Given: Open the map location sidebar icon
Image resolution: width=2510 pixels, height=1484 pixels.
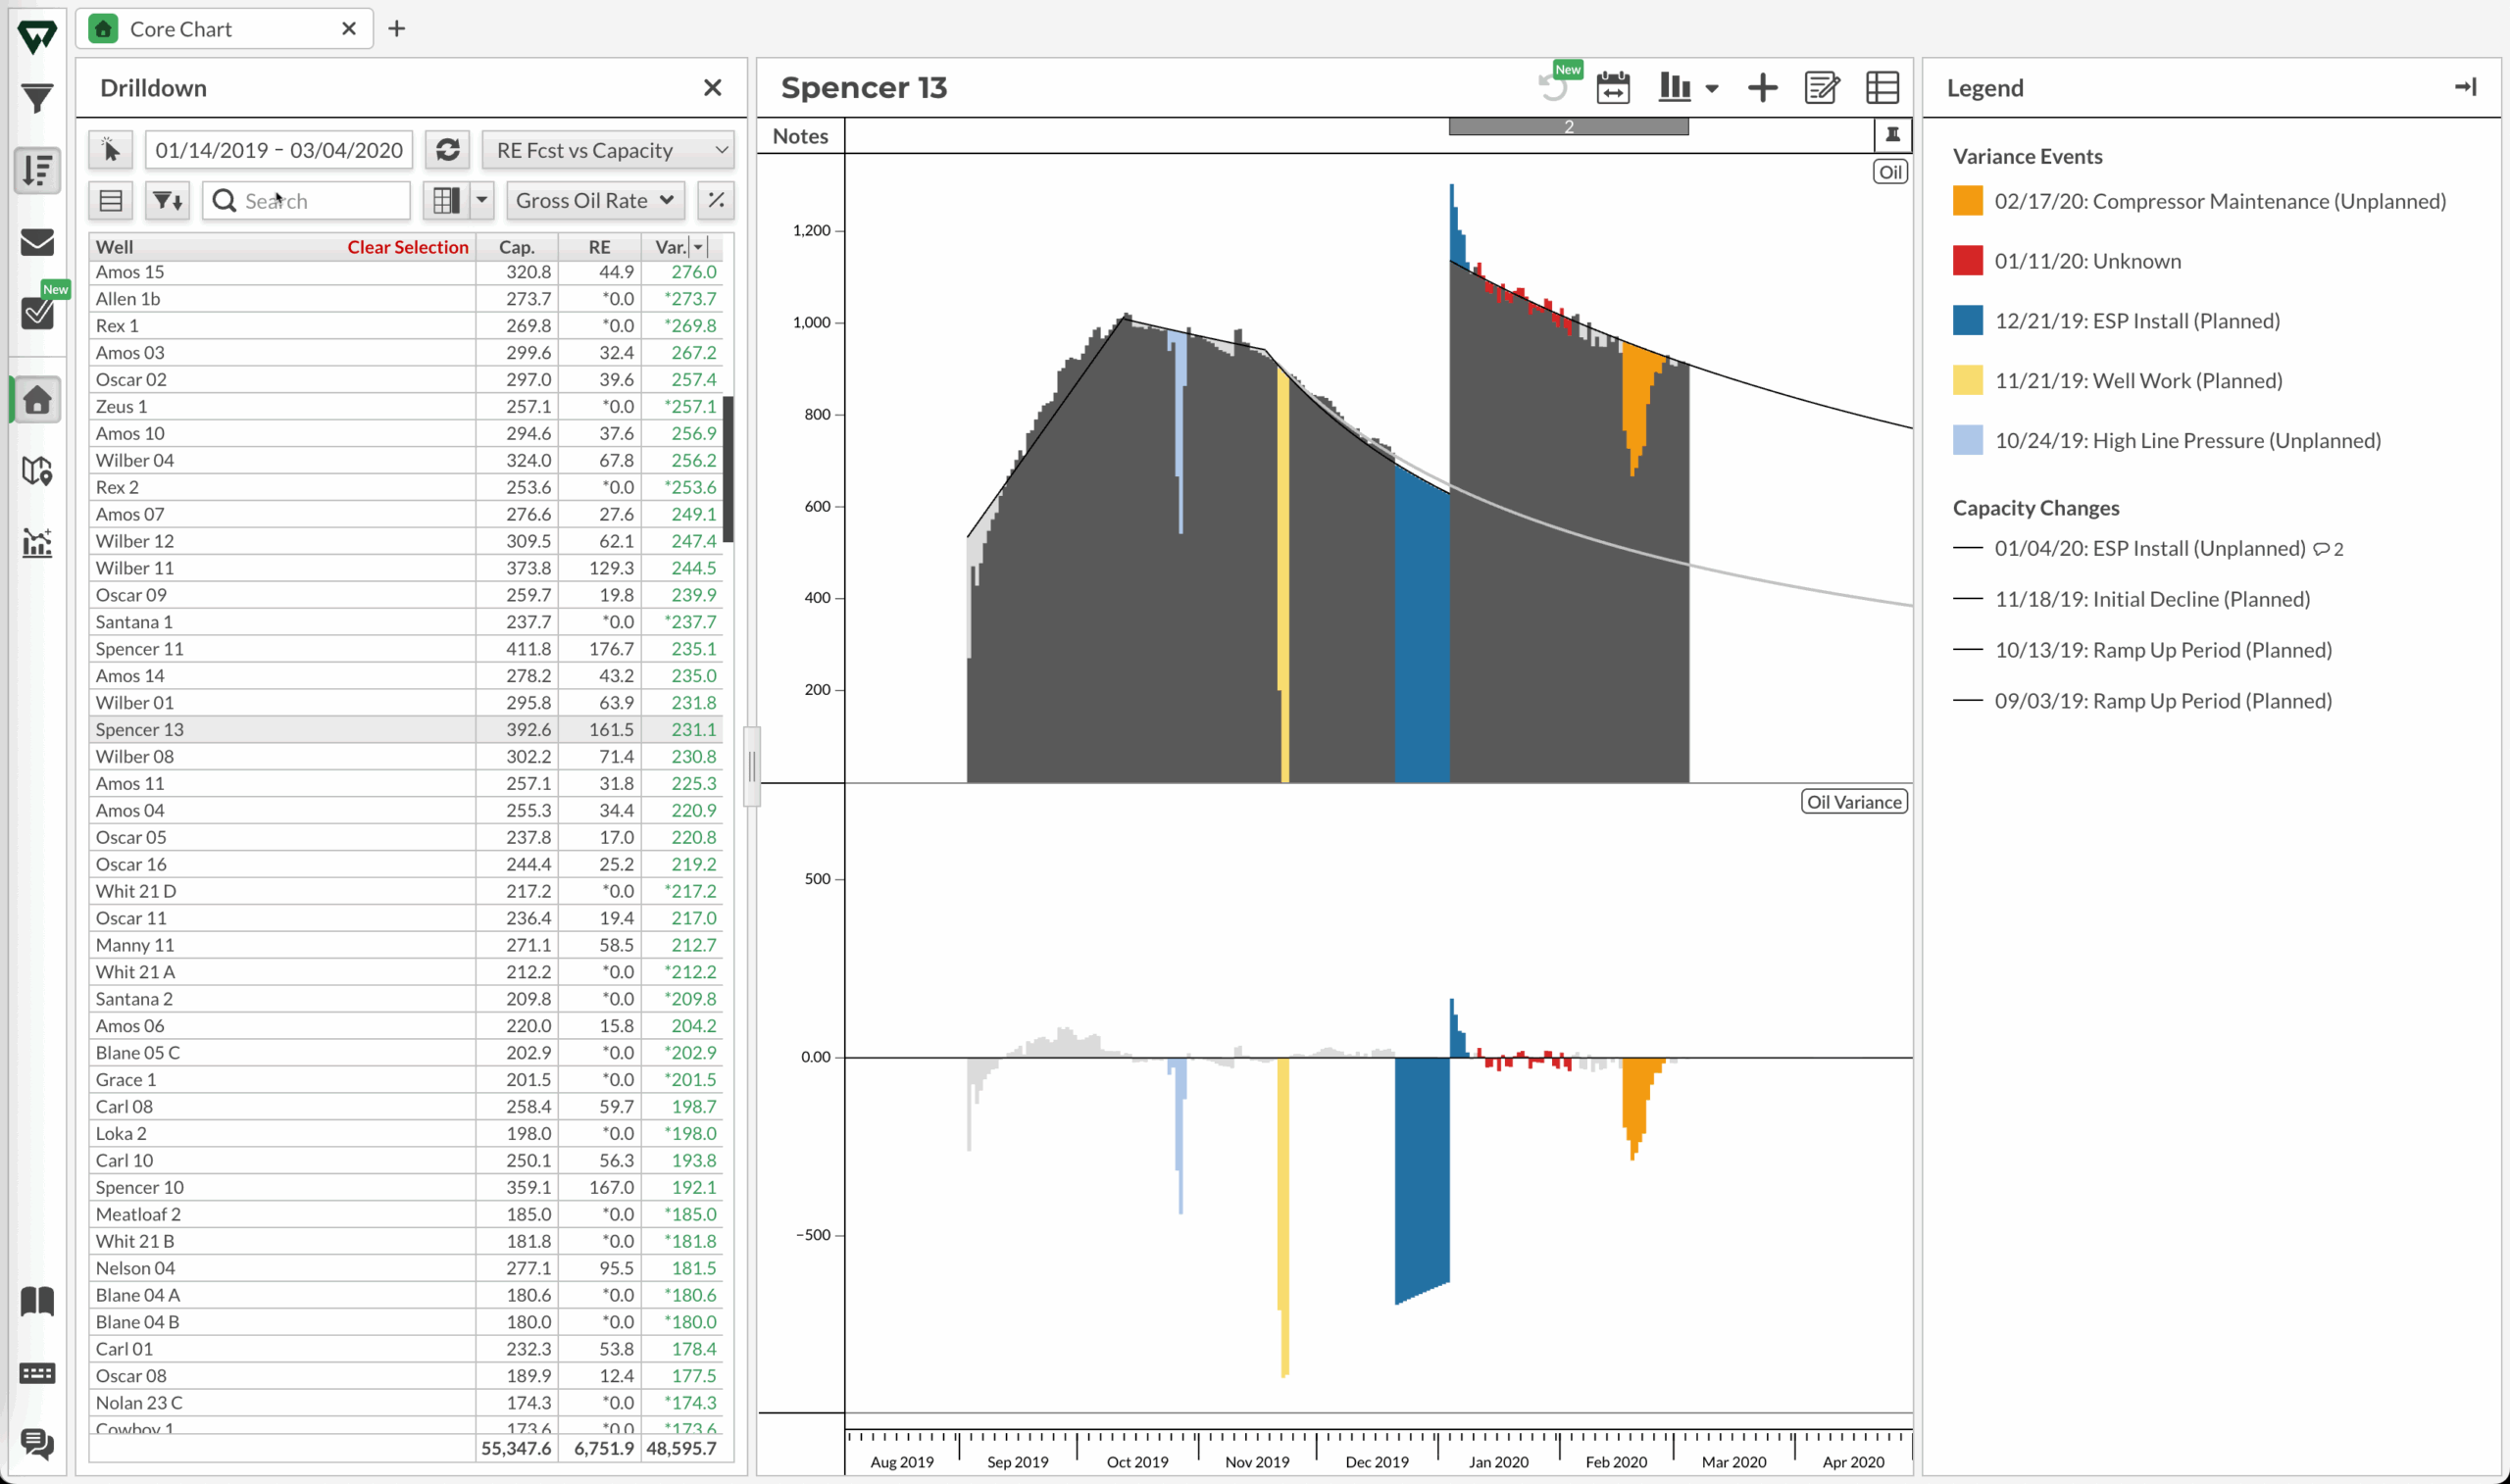Looking at the screenshot, I should tap(37, 471).
